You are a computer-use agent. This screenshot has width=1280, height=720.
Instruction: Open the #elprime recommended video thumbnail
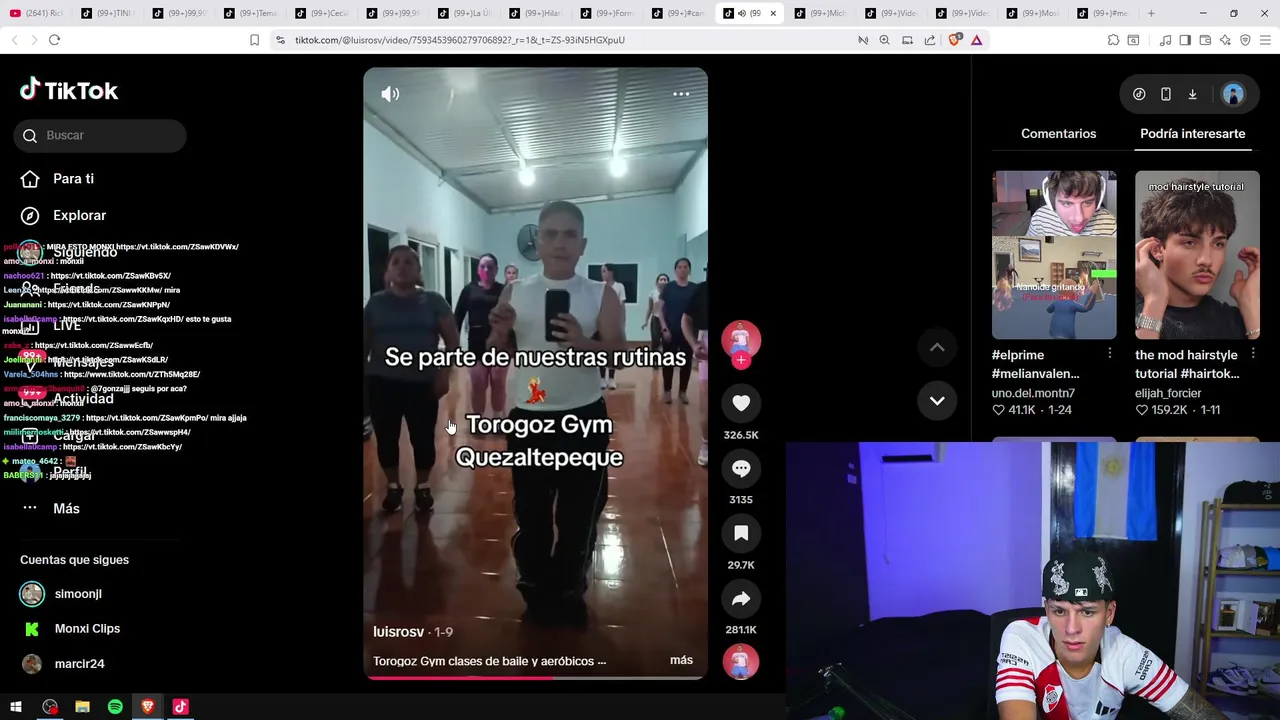click(1054, 255)
